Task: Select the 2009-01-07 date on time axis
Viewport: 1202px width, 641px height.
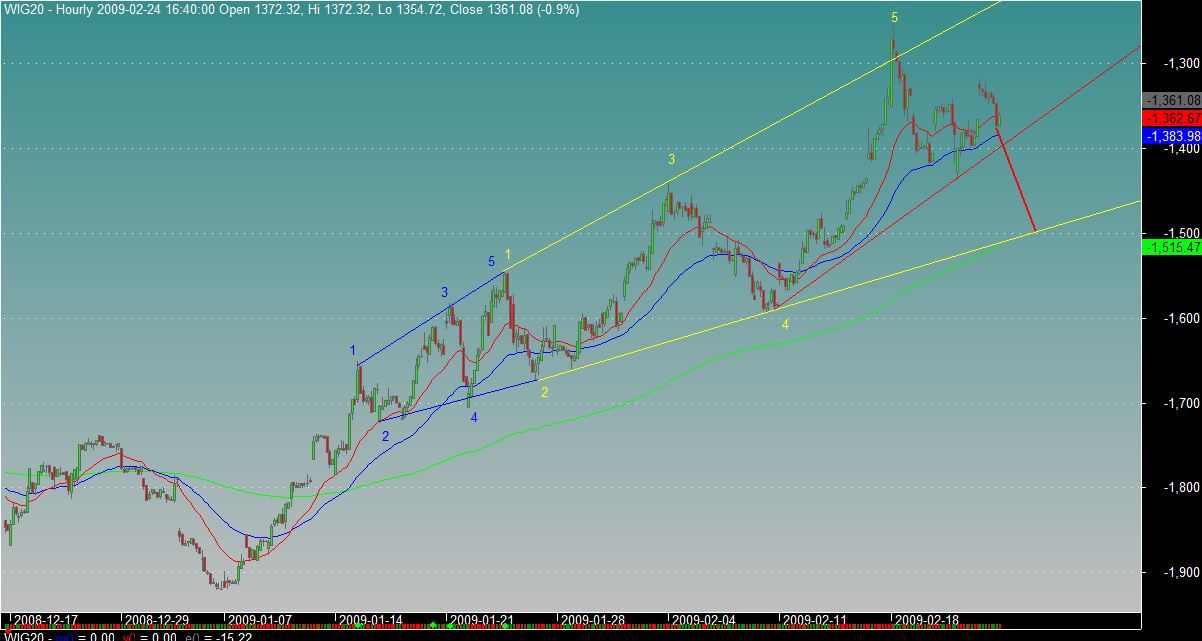Action: click(260, 620)
